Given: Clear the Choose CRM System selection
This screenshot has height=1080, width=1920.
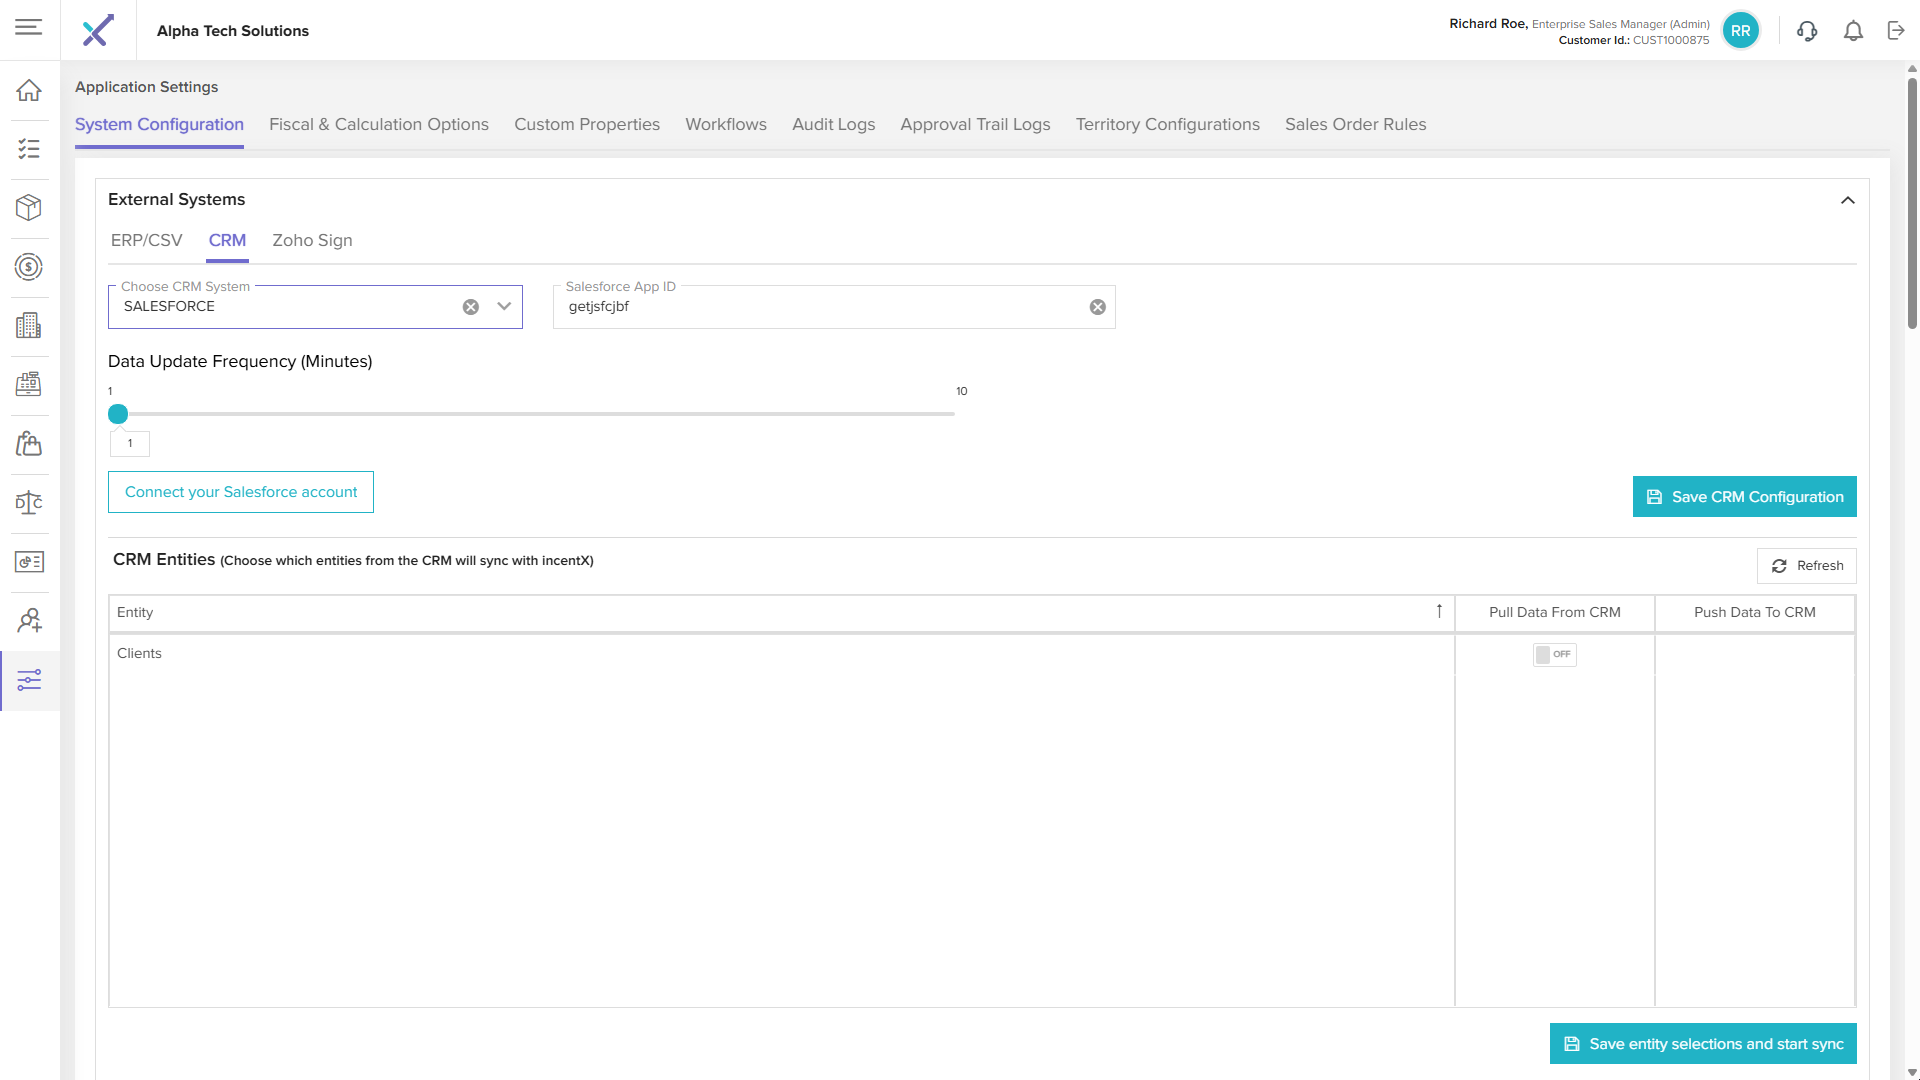Looking at the screenshot, I should 471,307.
